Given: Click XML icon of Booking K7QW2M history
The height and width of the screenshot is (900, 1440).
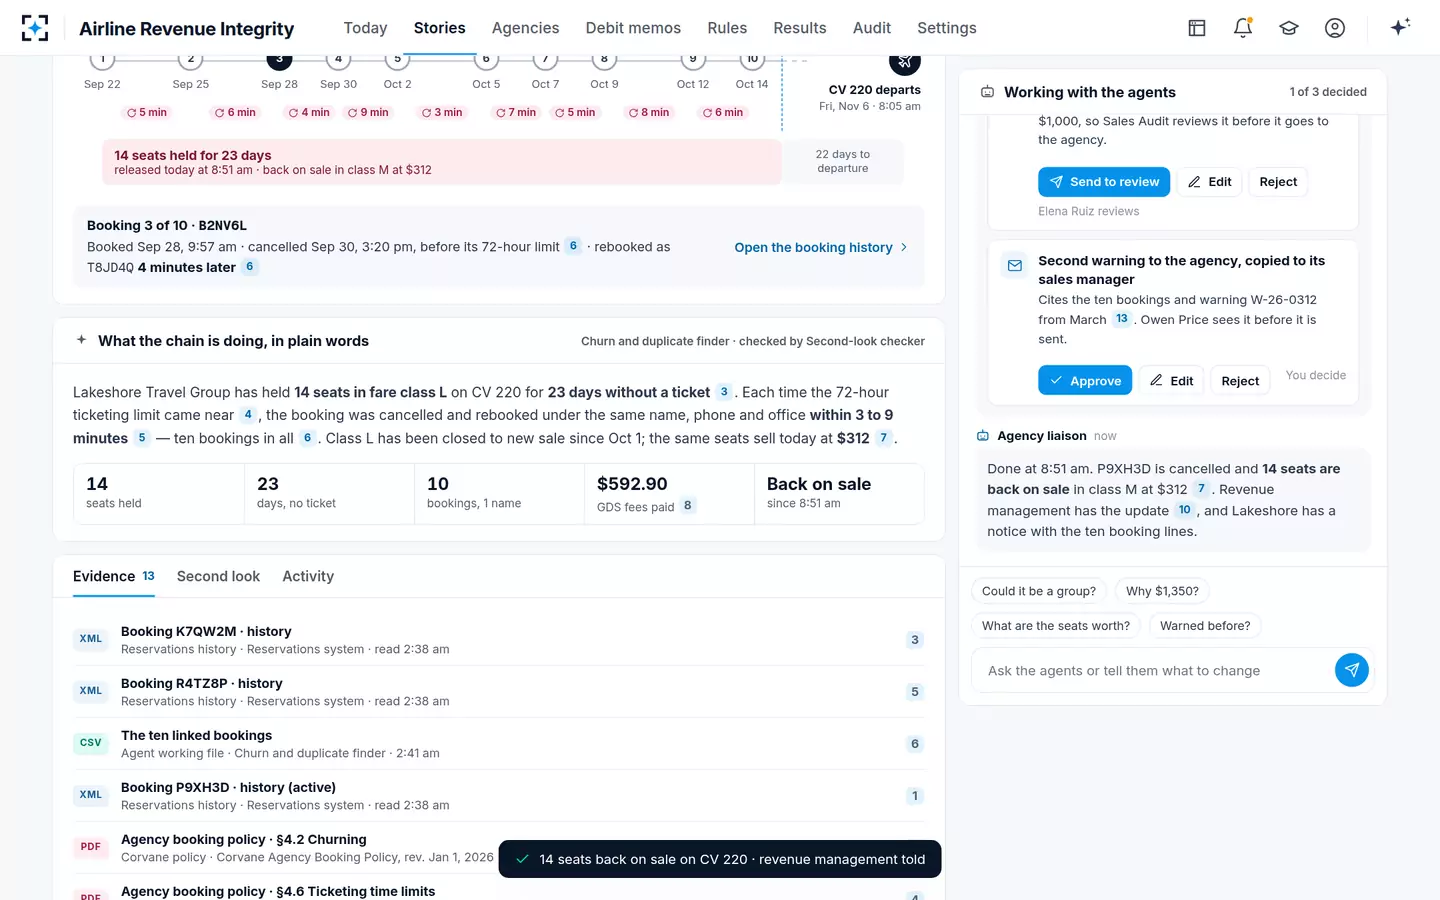Looking at the screenshot, I should [x=91, y=639].
